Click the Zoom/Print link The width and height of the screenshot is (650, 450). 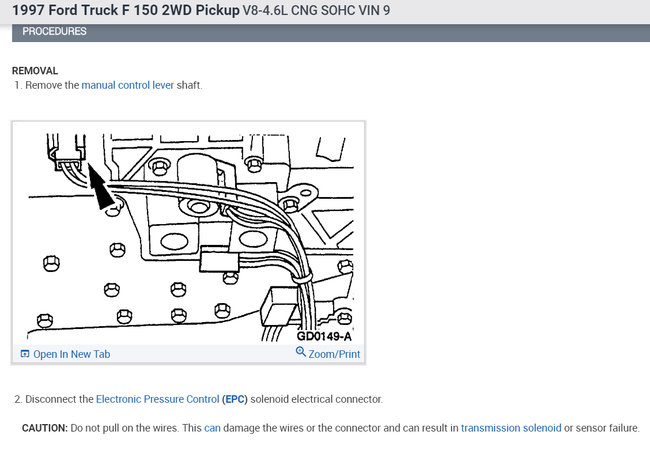[334, 354]
